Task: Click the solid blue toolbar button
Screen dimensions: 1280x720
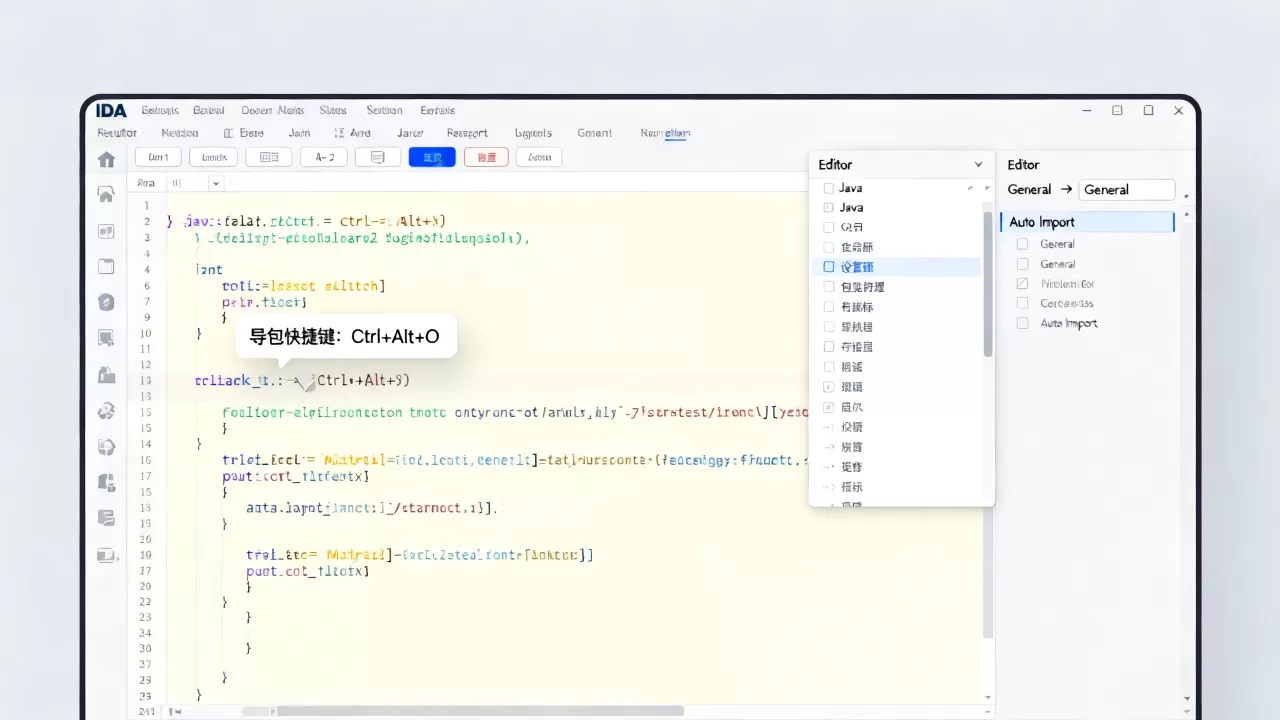Action: 432,157
